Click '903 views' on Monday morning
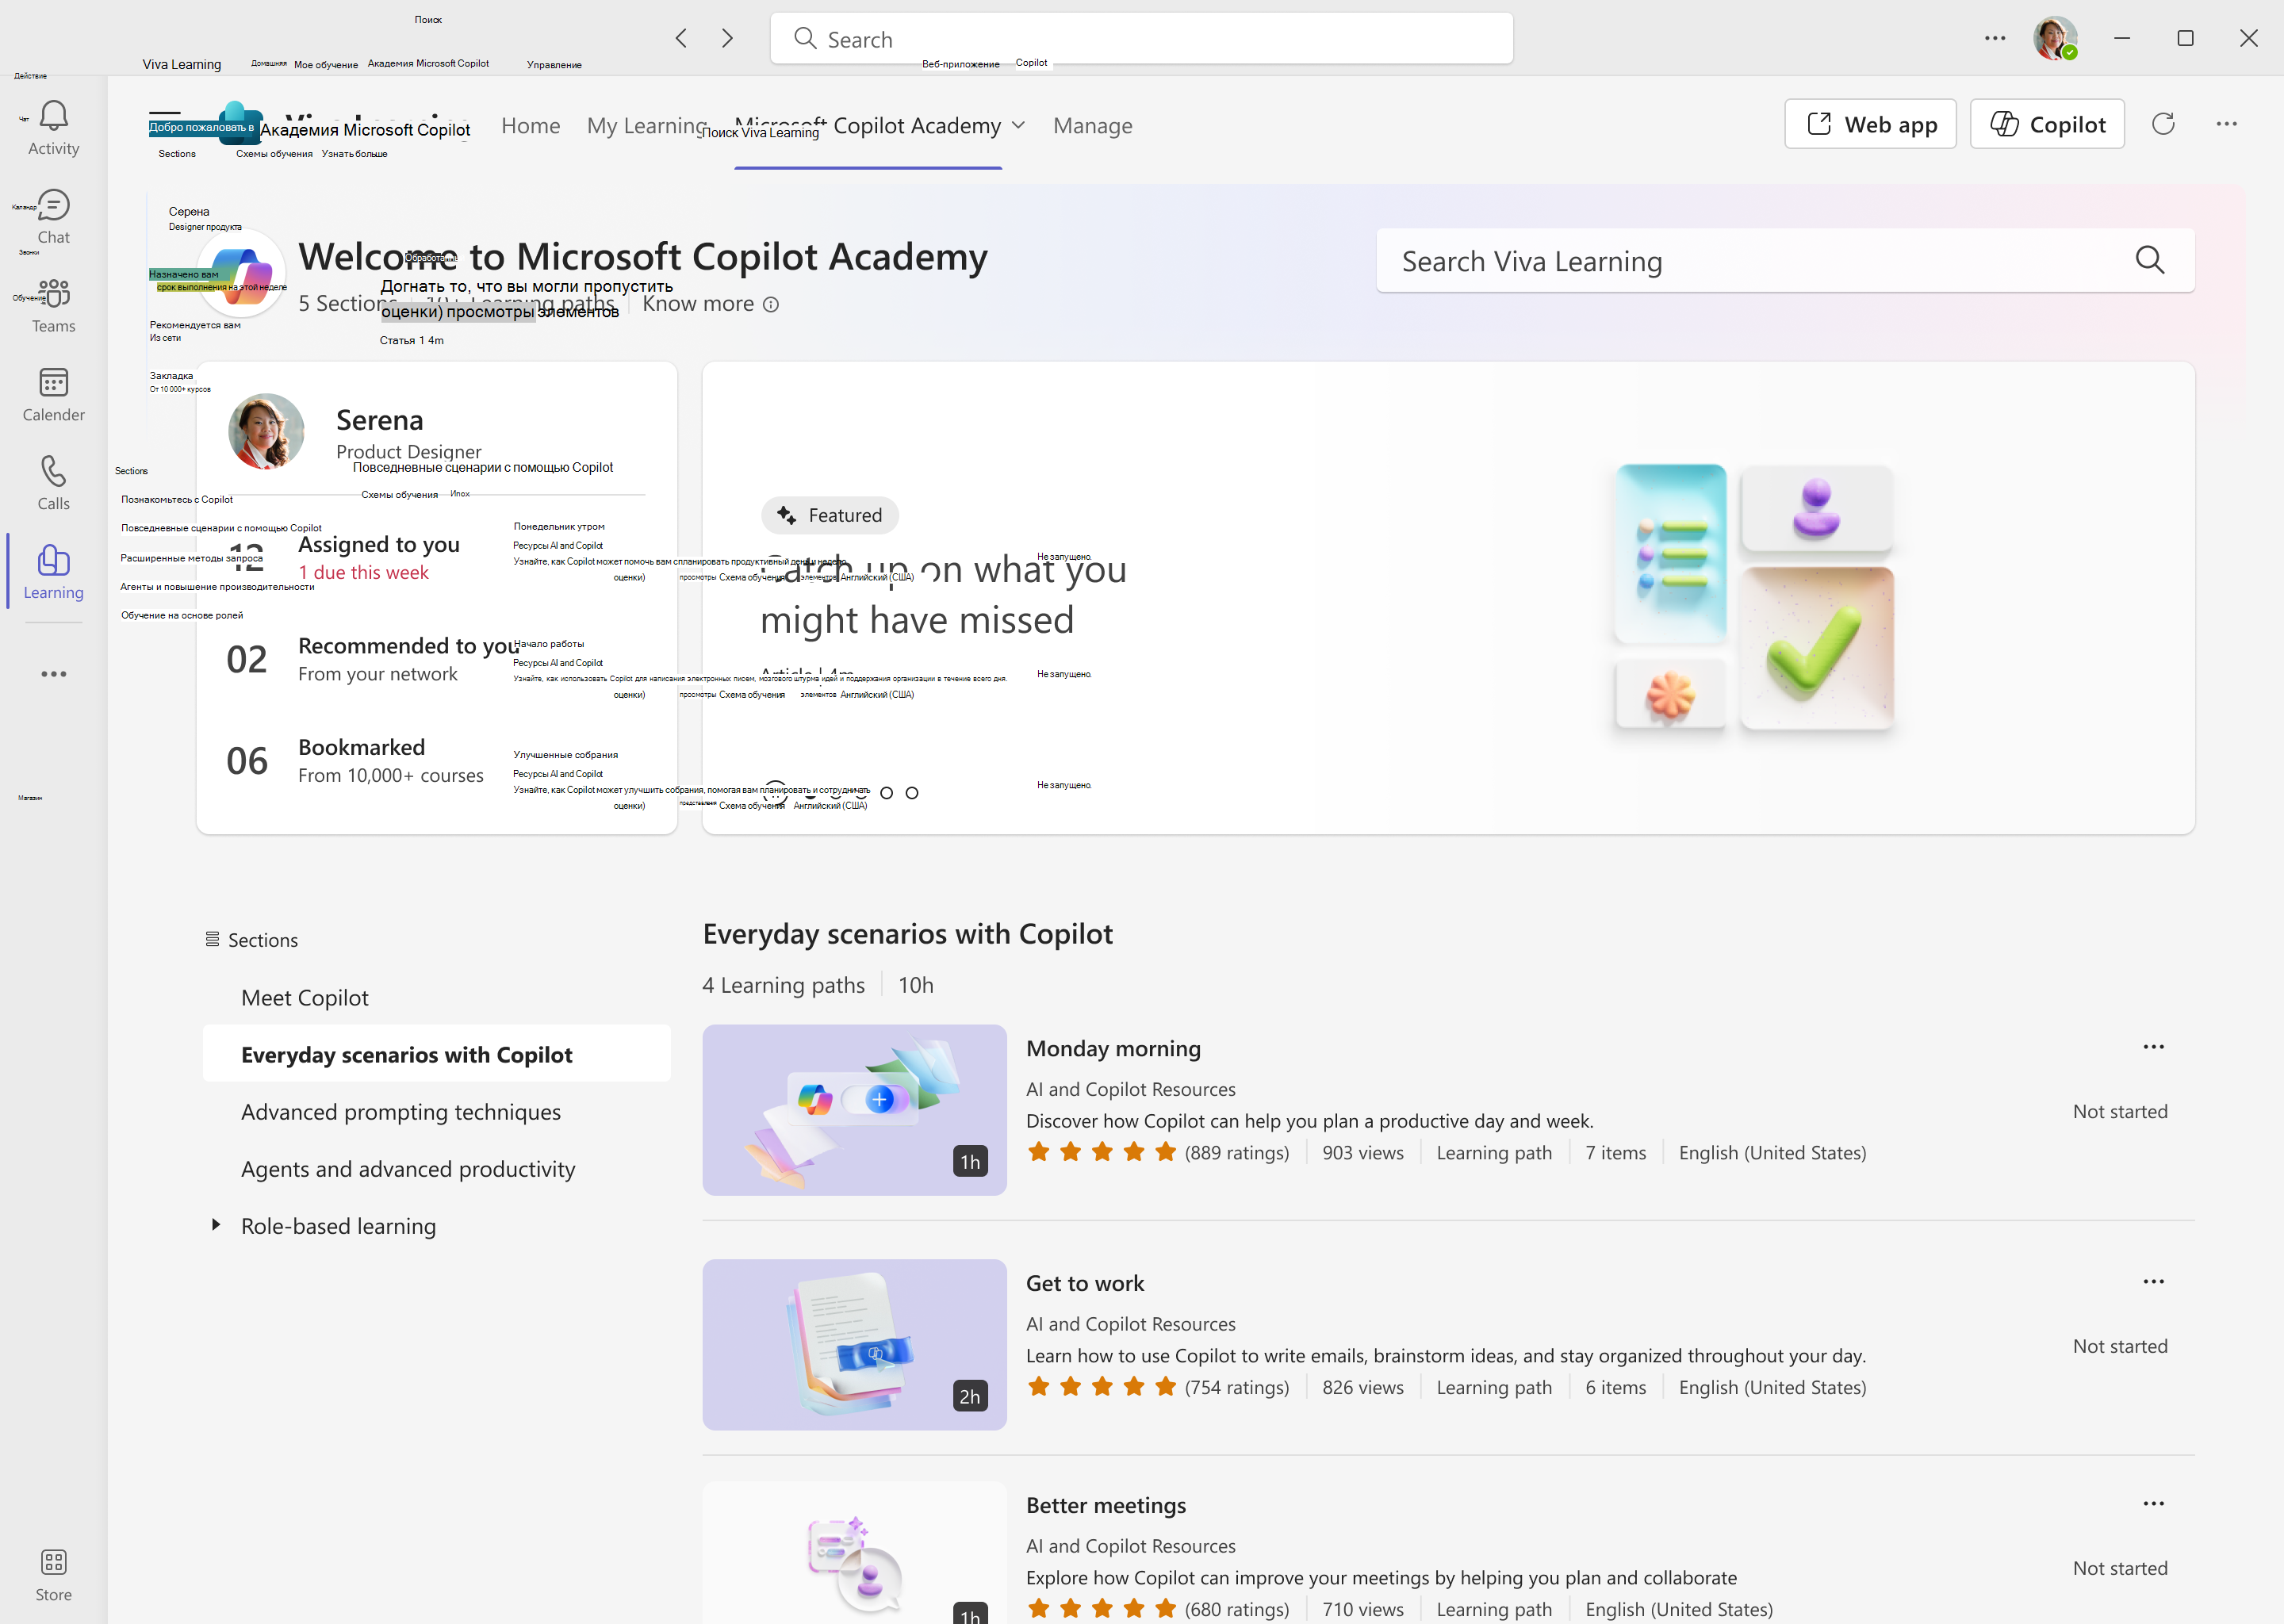This screenshot has height=1624, width=2284. point(1363,1152)
